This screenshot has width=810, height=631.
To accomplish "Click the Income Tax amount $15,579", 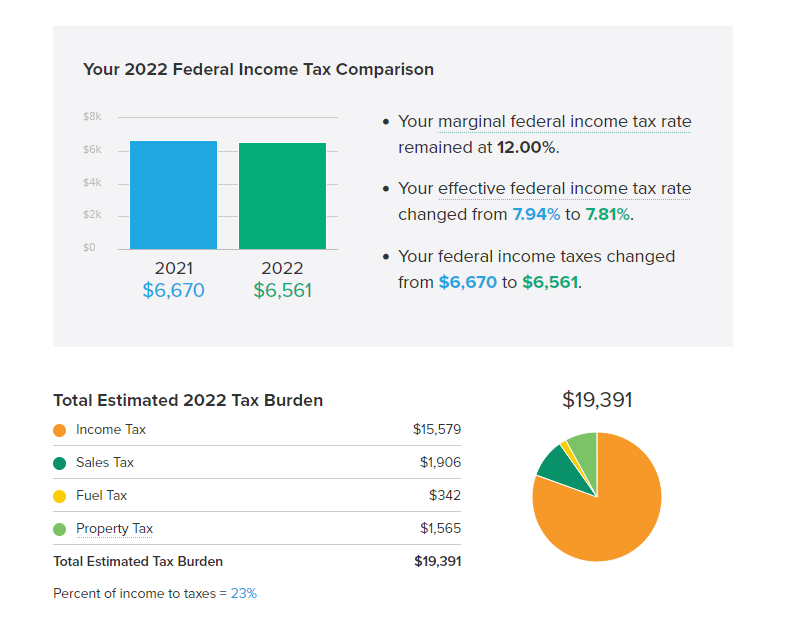I will coord(437,430).
